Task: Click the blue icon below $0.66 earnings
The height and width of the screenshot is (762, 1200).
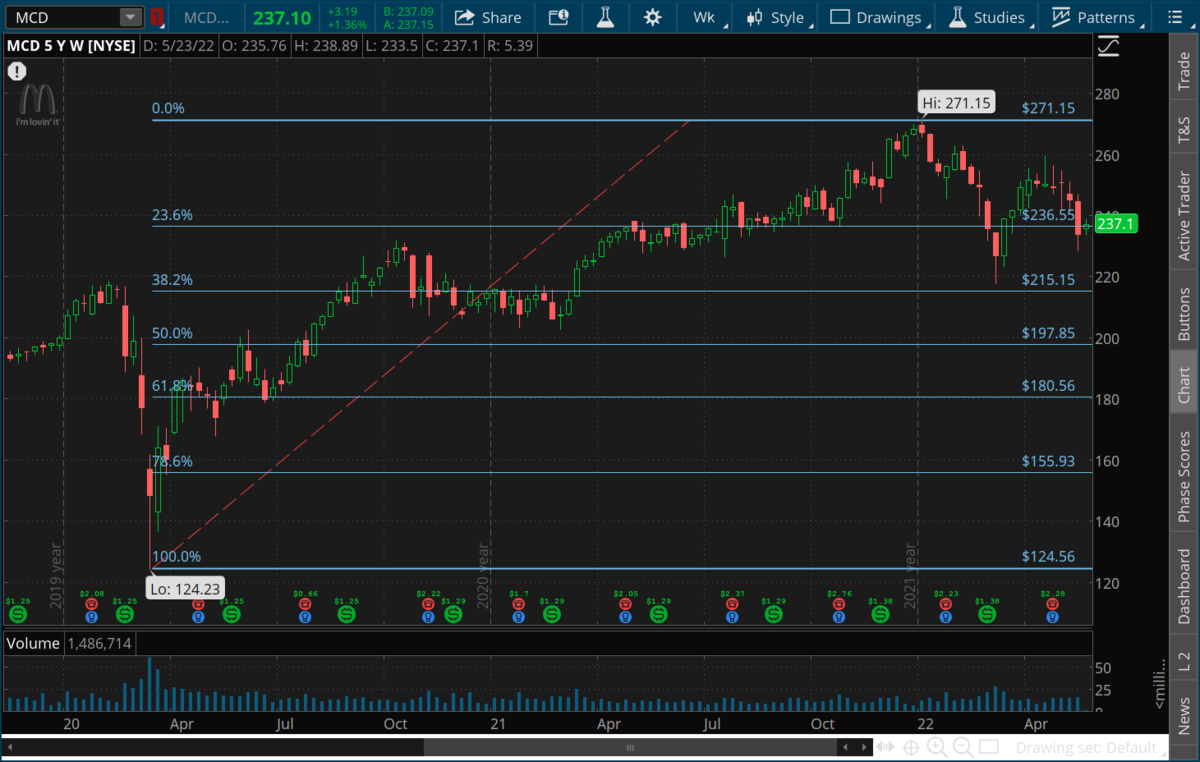Action: pos(306,617)
